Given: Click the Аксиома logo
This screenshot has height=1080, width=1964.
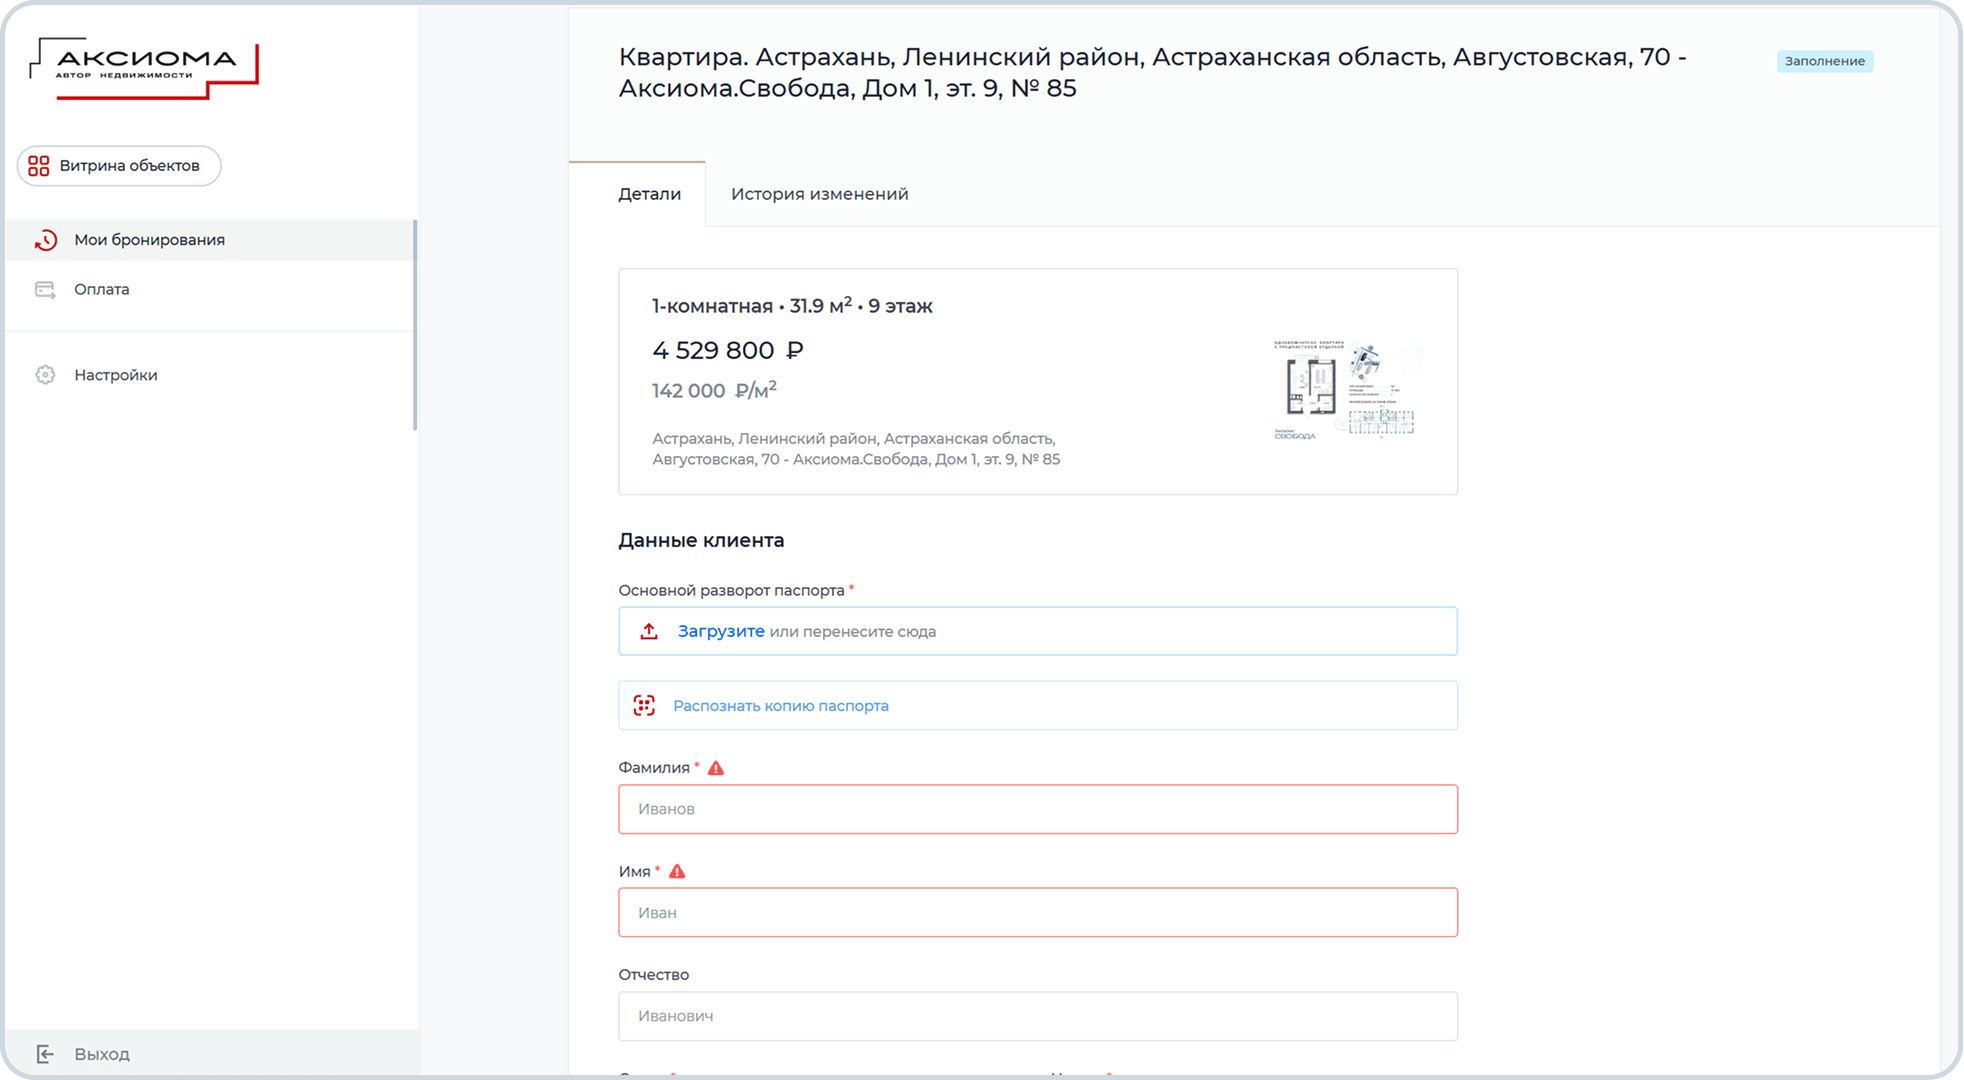Looking at the screenshot, I should 143,68.
